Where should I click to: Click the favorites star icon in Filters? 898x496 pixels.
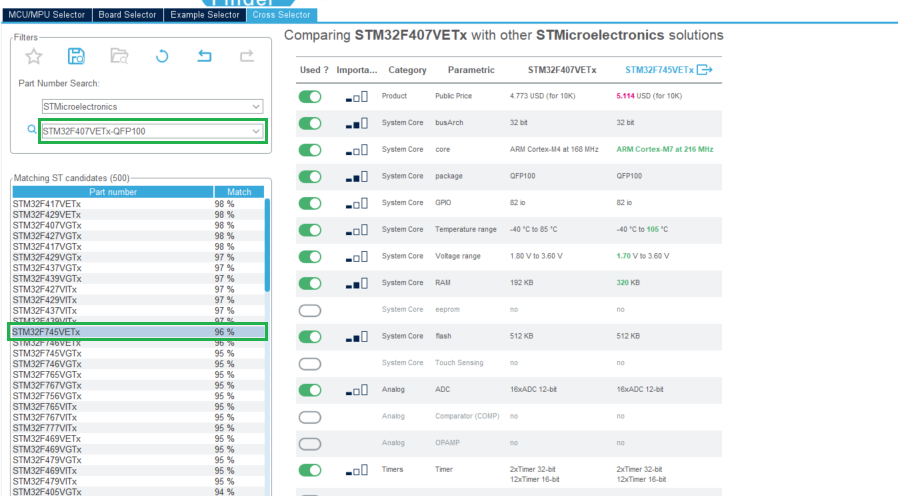[34, 56]
